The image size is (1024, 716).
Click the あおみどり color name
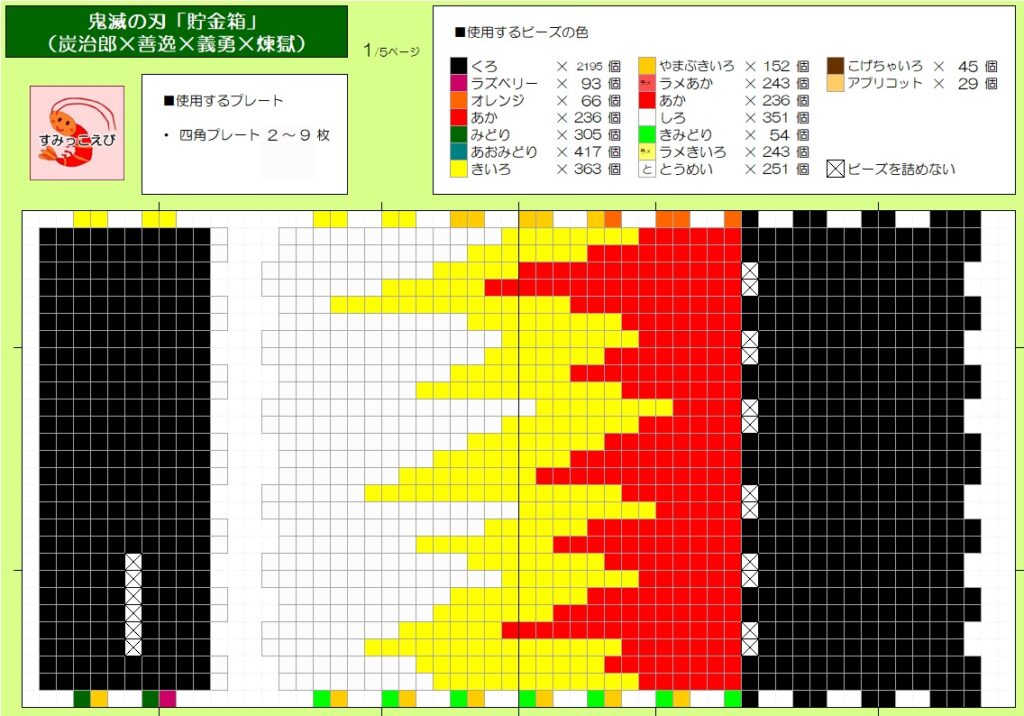[x=504, y=152]
